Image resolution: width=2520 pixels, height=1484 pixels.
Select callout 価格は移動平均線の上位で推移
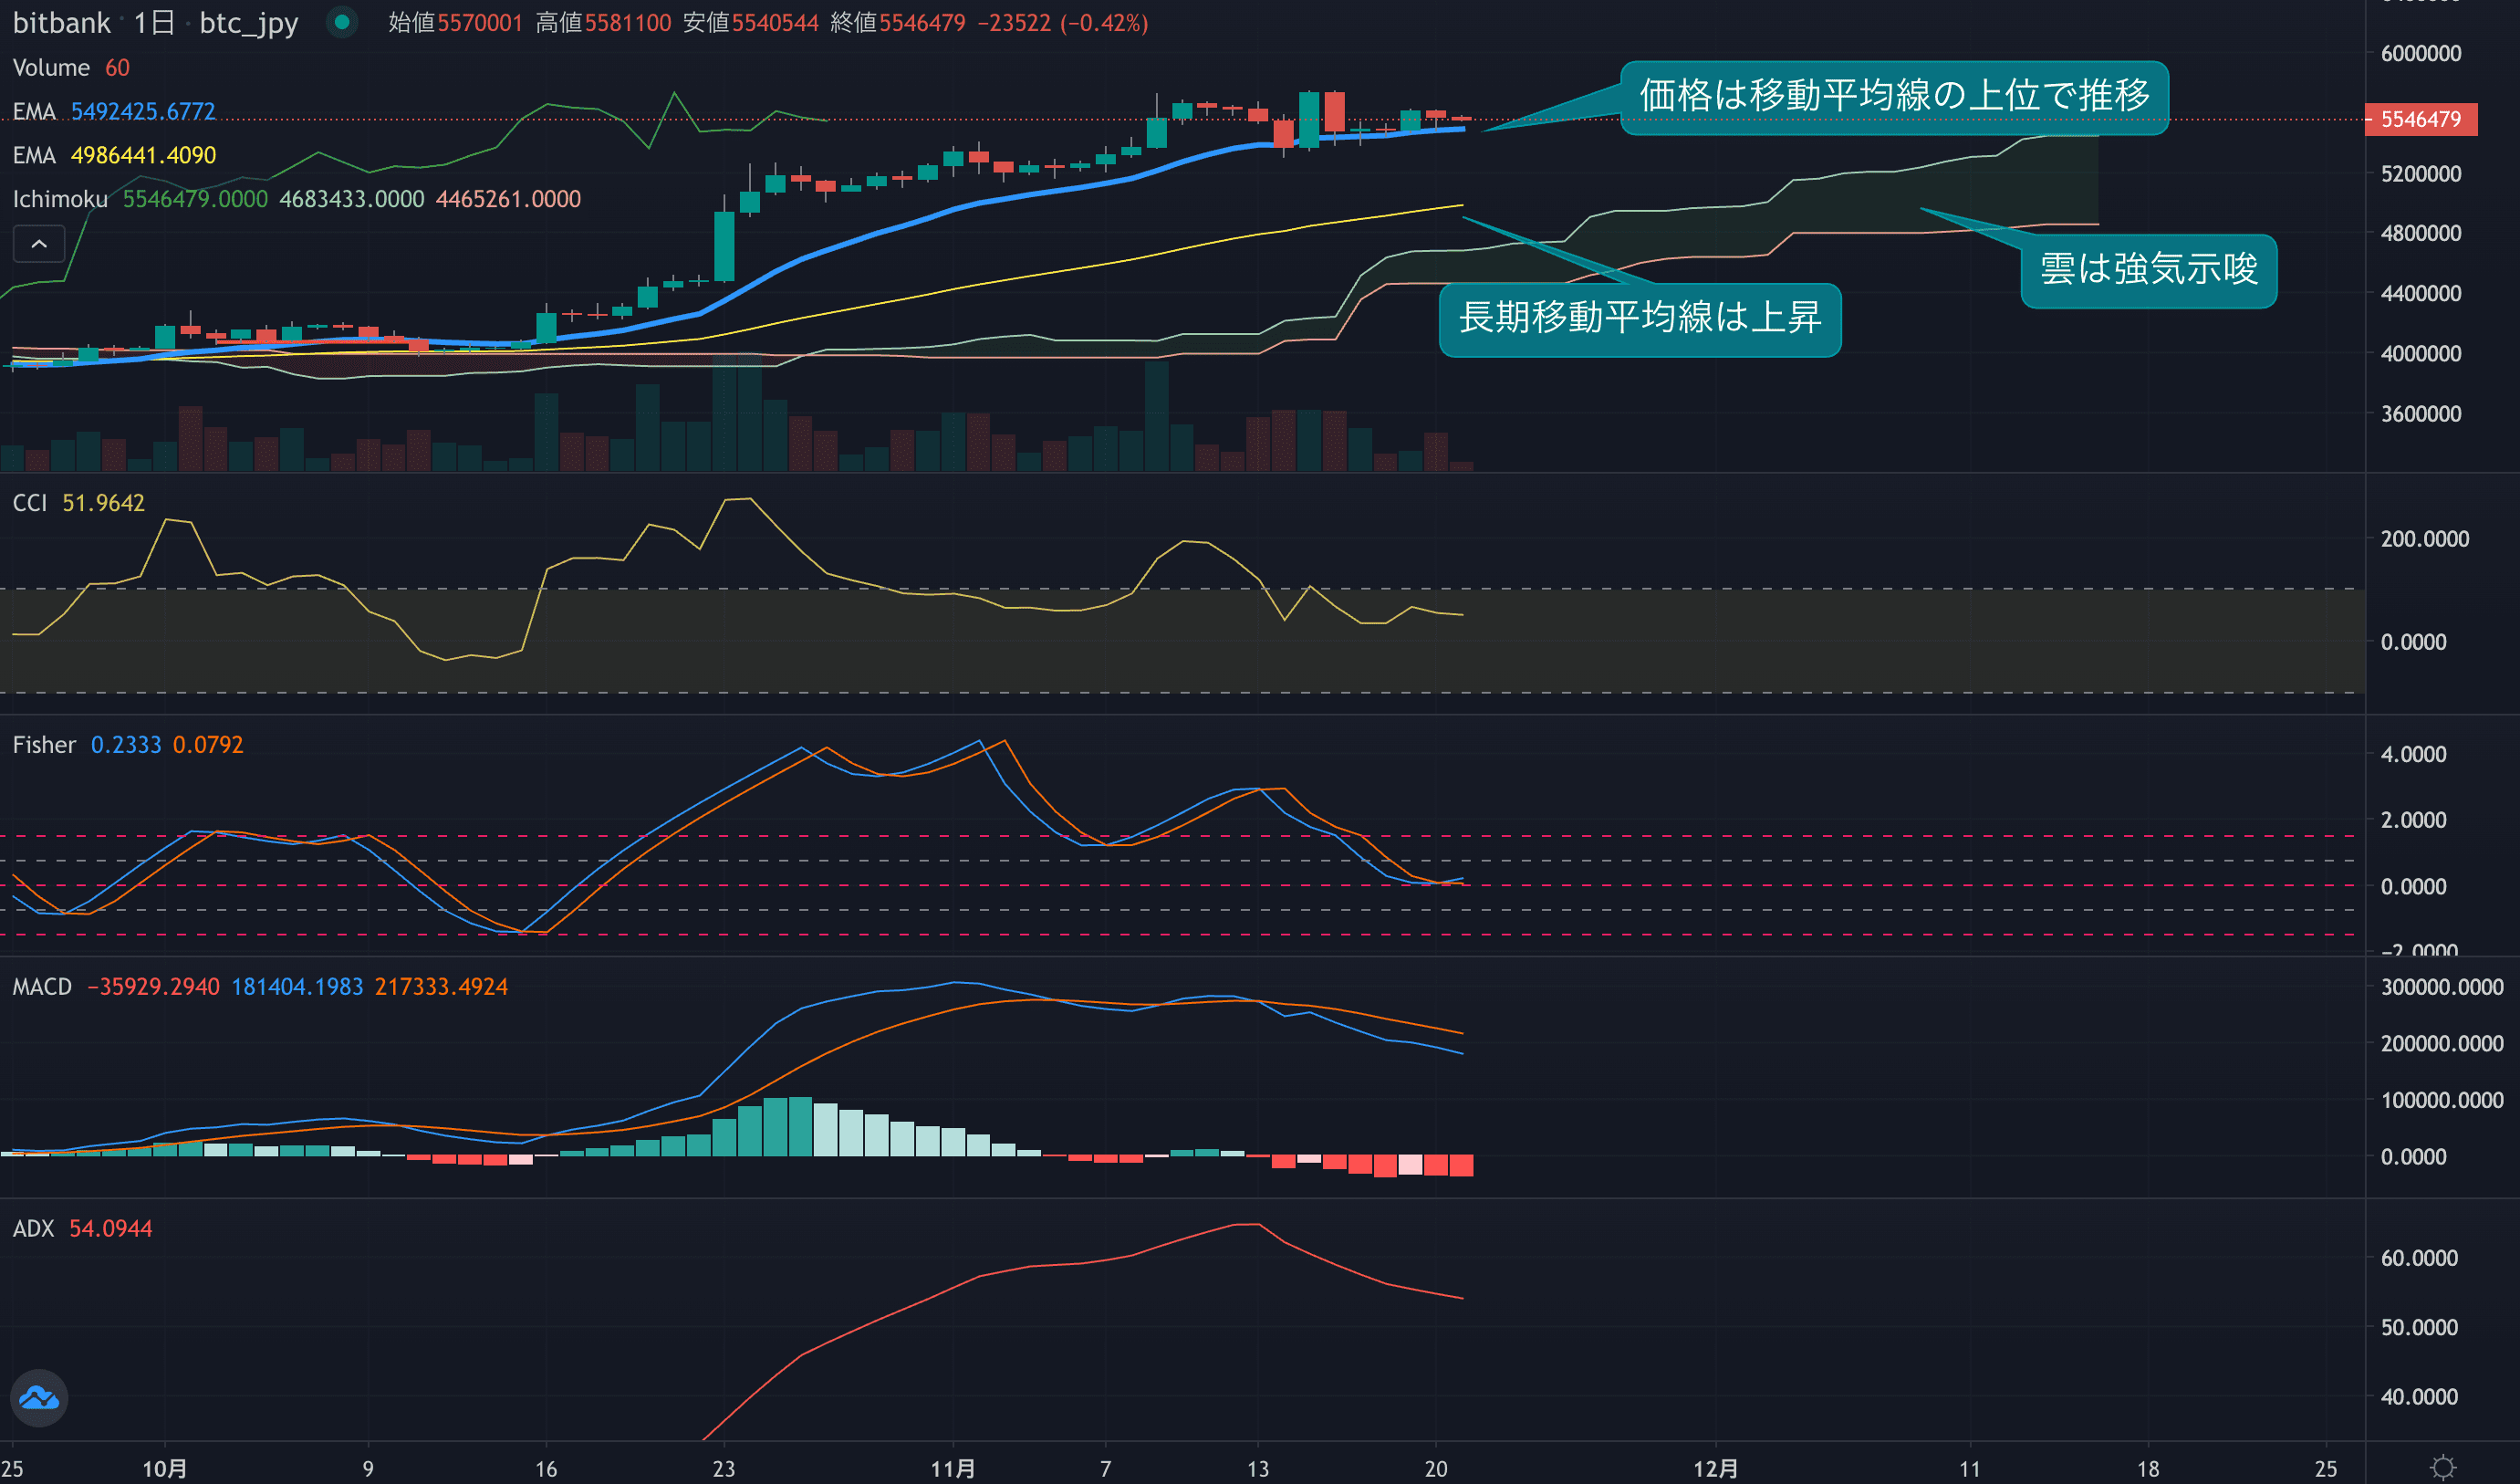point(1893,97)
